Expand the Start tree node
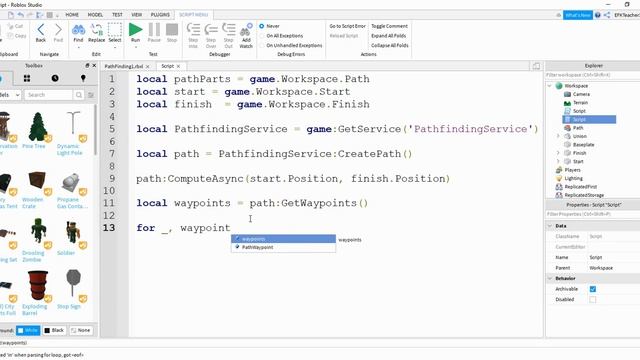This screenshot has height=360, width=640. 558,161
